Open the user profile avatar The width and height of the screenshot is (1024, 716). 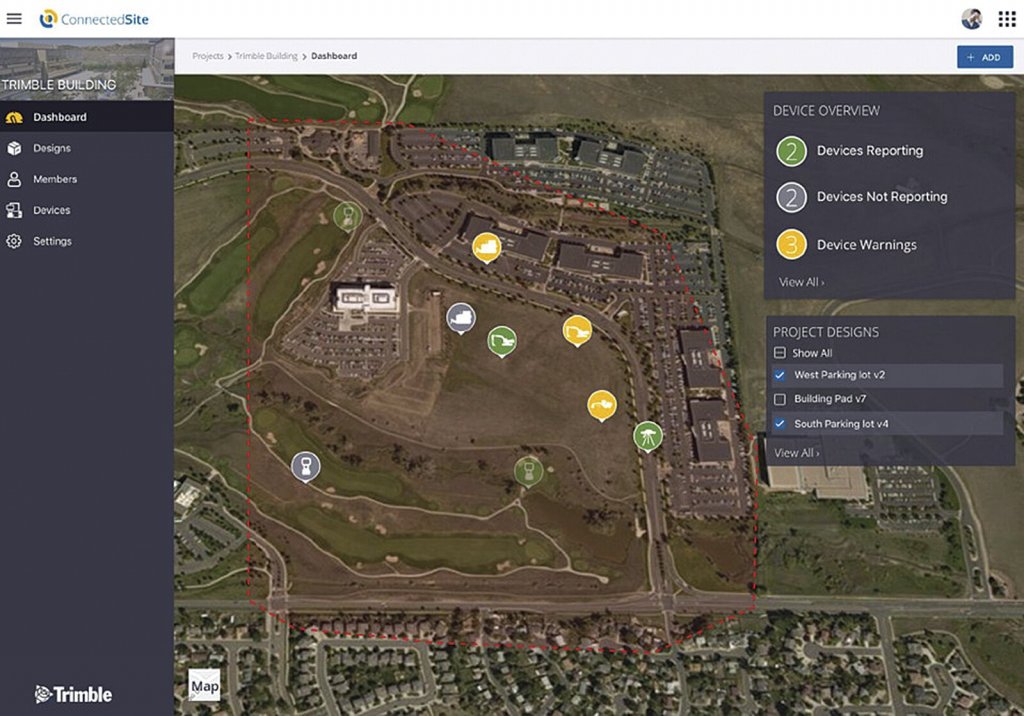tap(972, 19)
